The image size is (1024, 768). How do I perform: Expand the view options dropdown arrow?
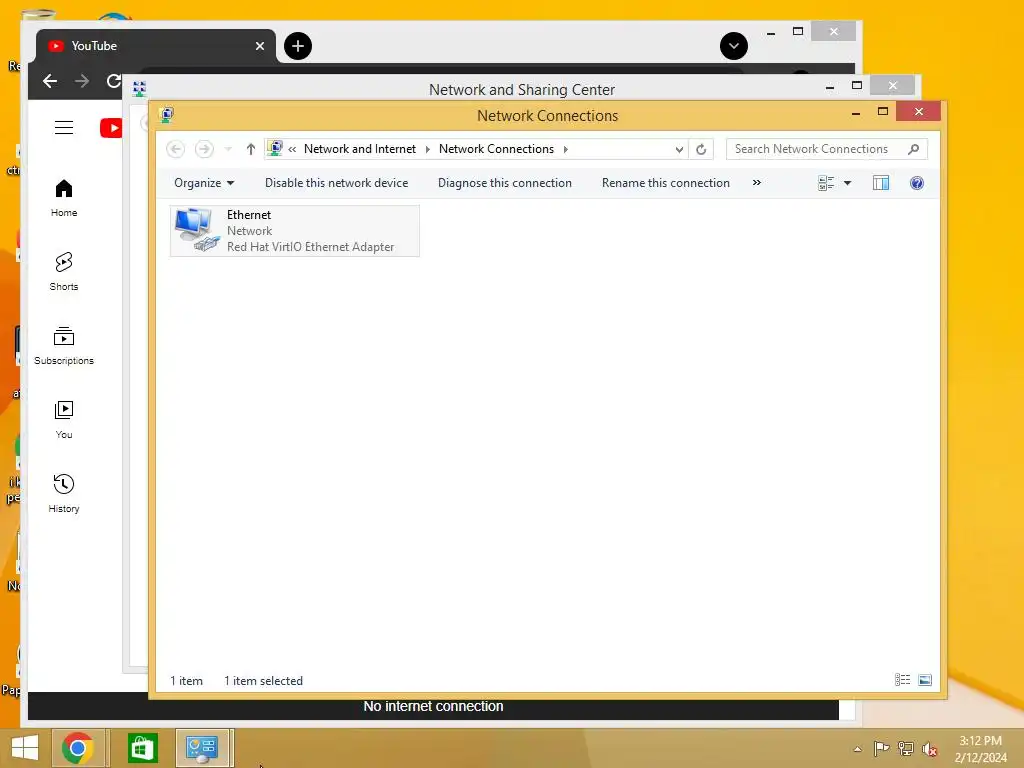tap(847, 183)
